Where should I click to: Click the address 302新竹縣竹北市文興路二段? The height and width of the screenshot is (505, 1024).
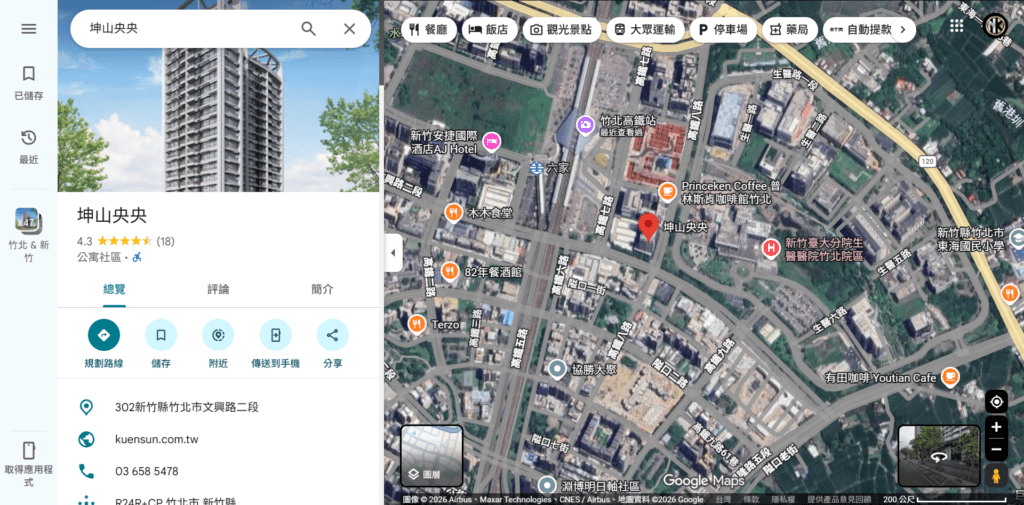[187, 407]
